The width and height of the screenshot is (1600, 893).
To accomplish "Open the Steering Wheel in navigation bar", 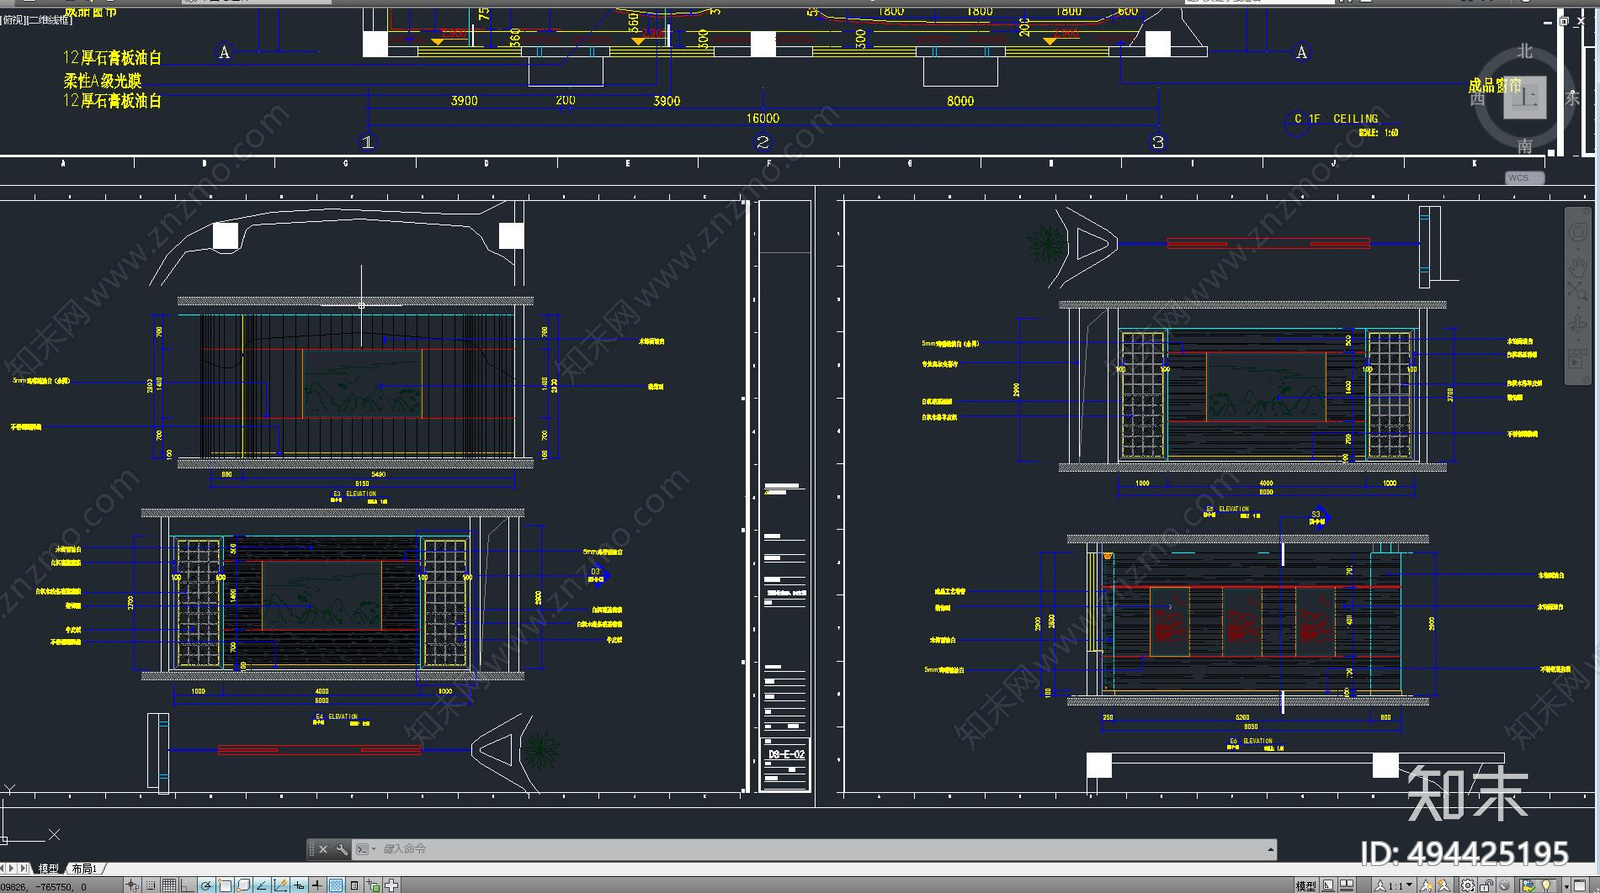I will click(x=1578, y=233).
